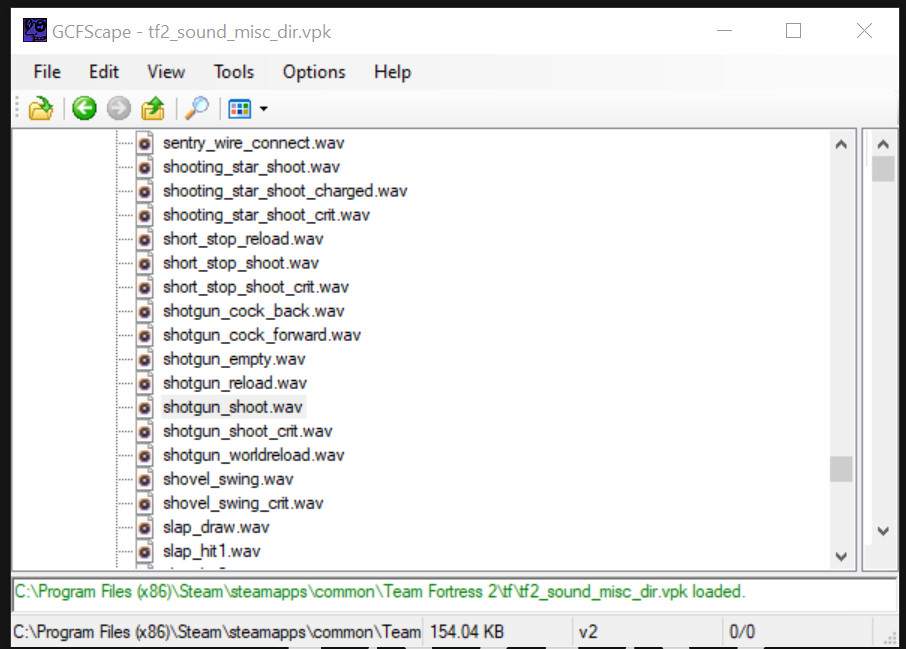Open the Find magnifier tool
Screen dimensions: 906x649
point(197,109)
